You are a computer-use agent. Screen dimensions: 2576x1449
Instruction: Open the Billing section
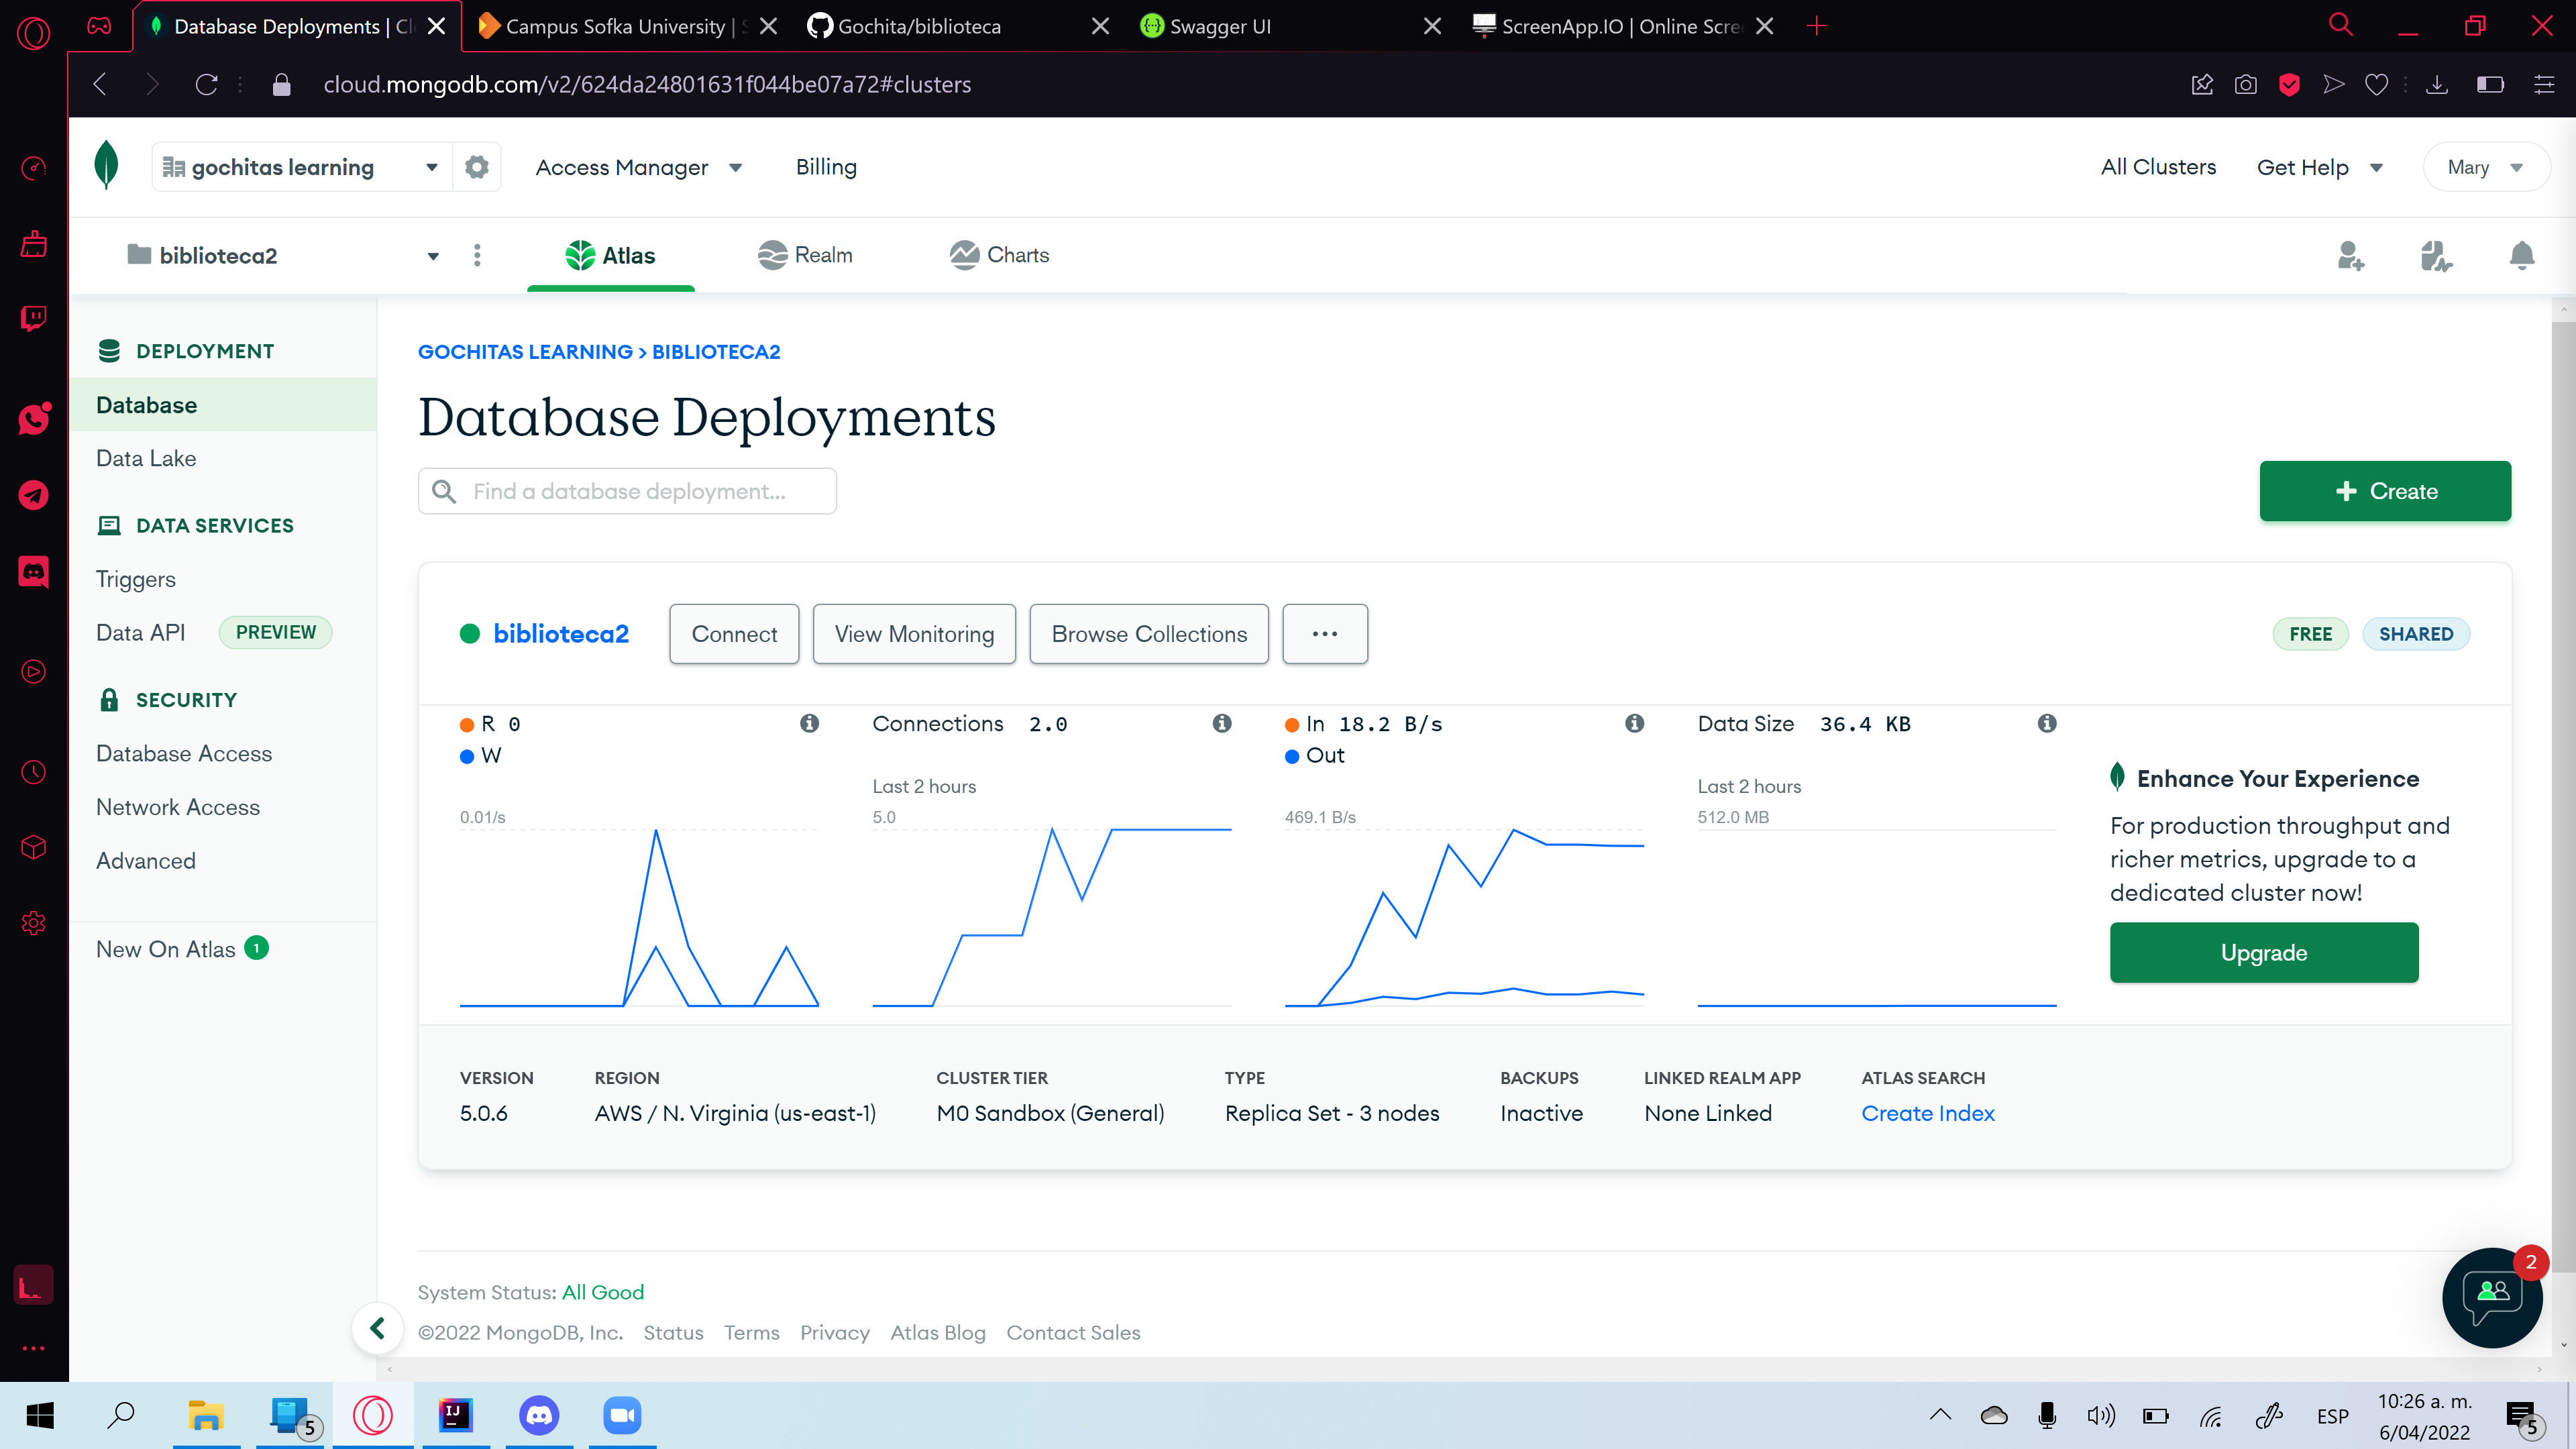[826, 167]
